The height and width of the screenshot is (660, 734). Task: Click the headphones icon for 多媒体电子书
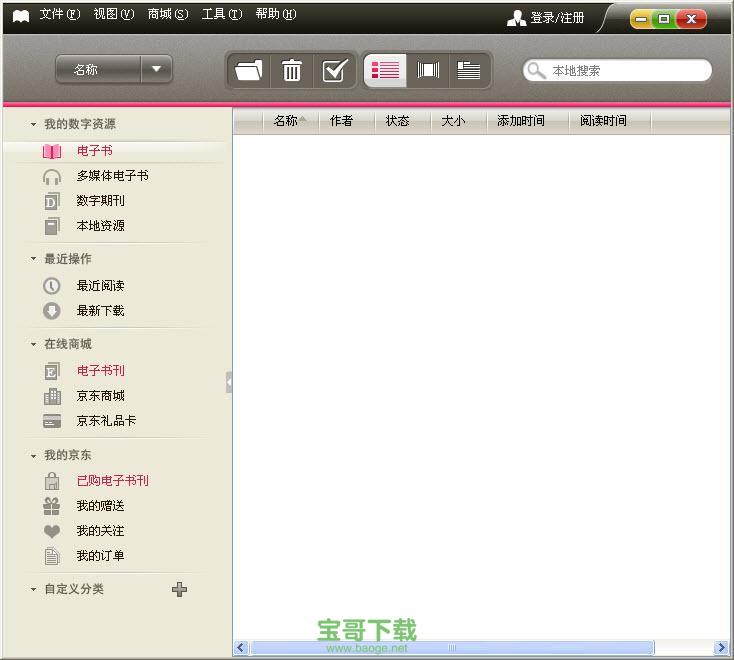point(52,177)
